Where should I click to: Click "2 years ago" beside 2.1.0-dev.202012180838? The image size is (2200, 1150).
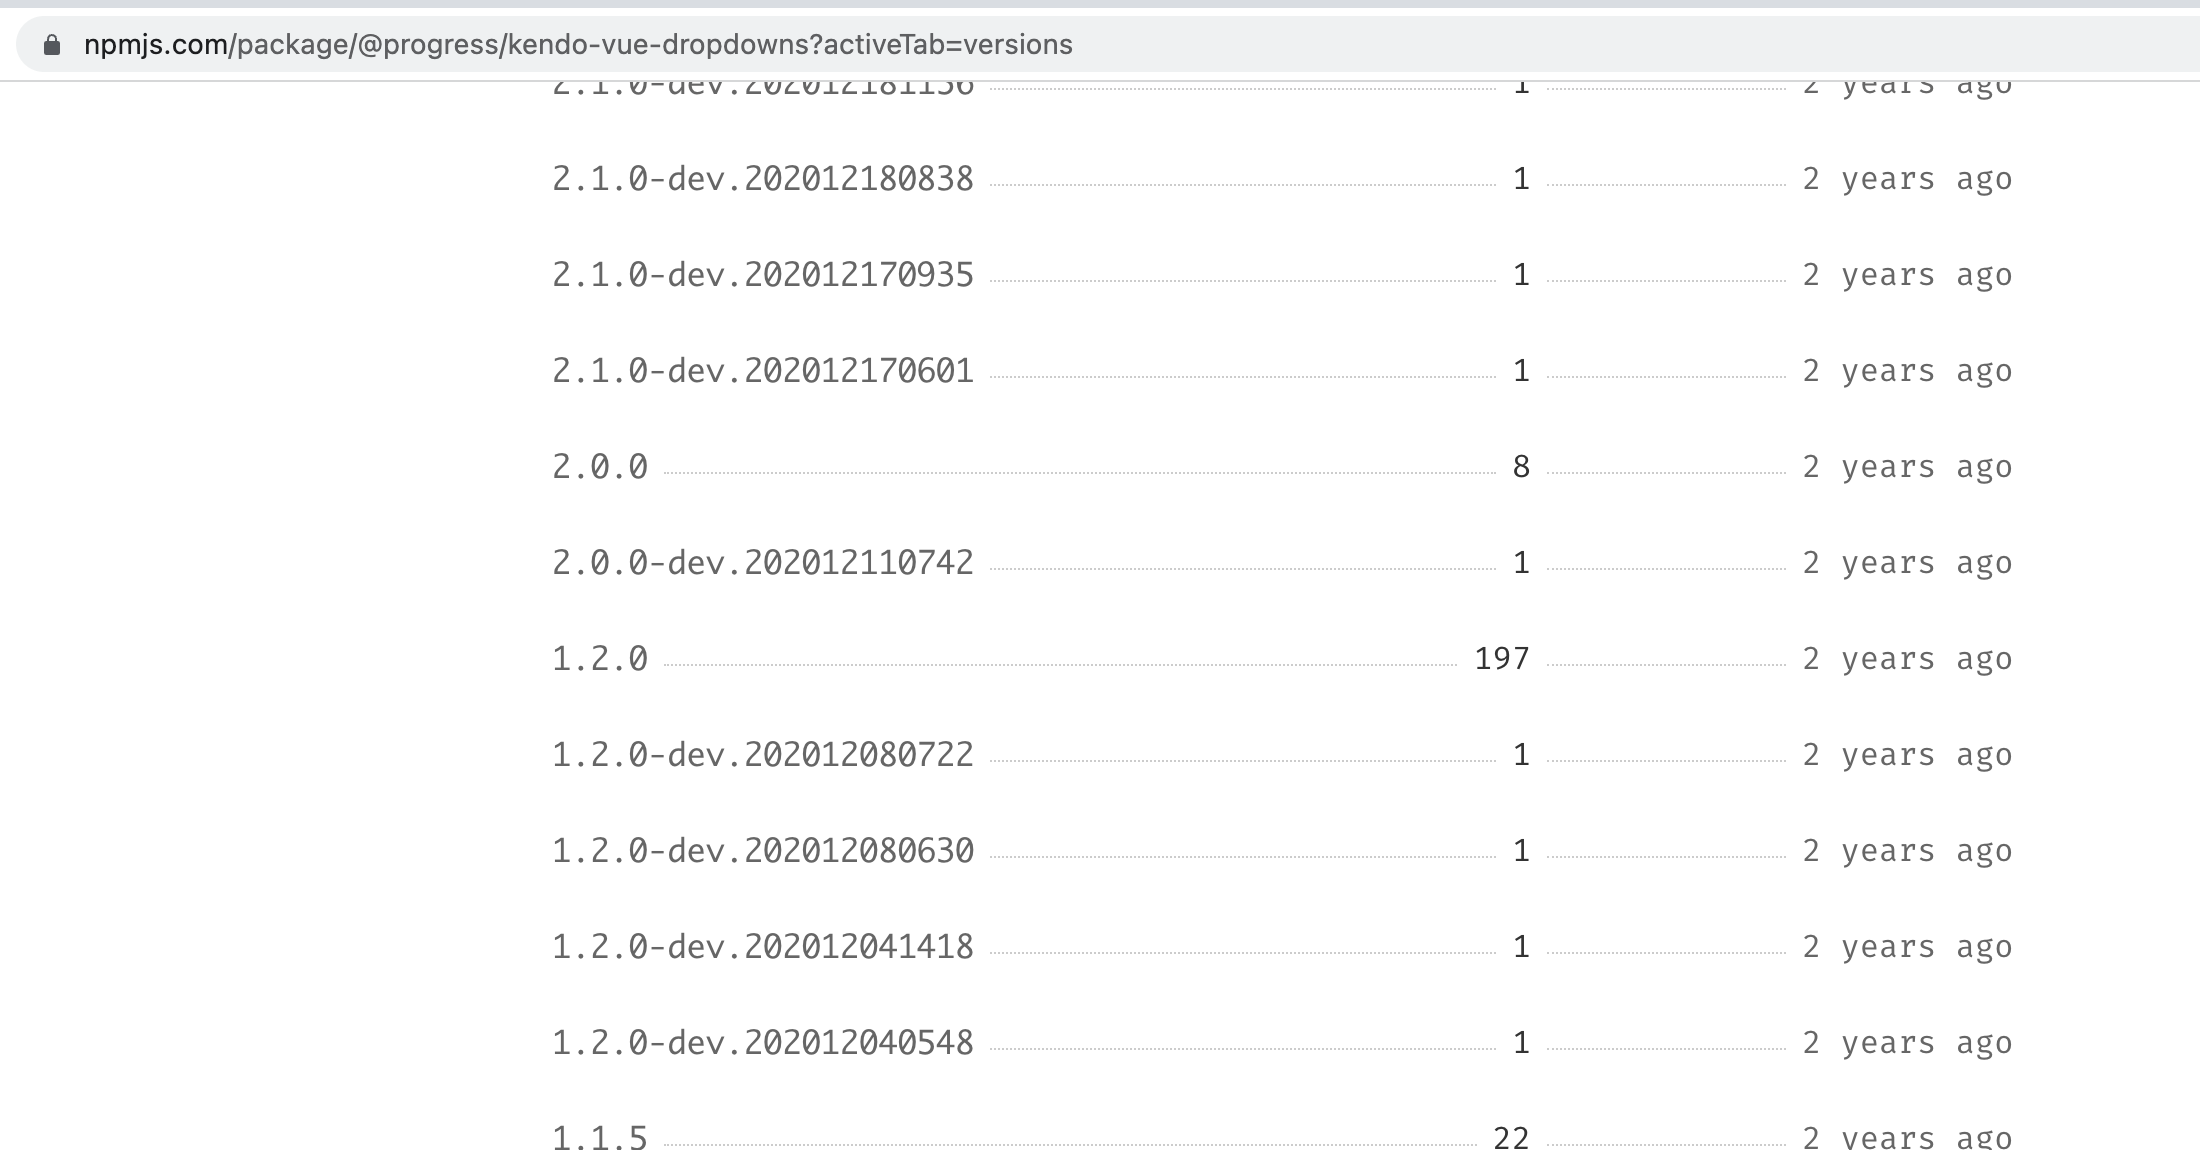1907,179
